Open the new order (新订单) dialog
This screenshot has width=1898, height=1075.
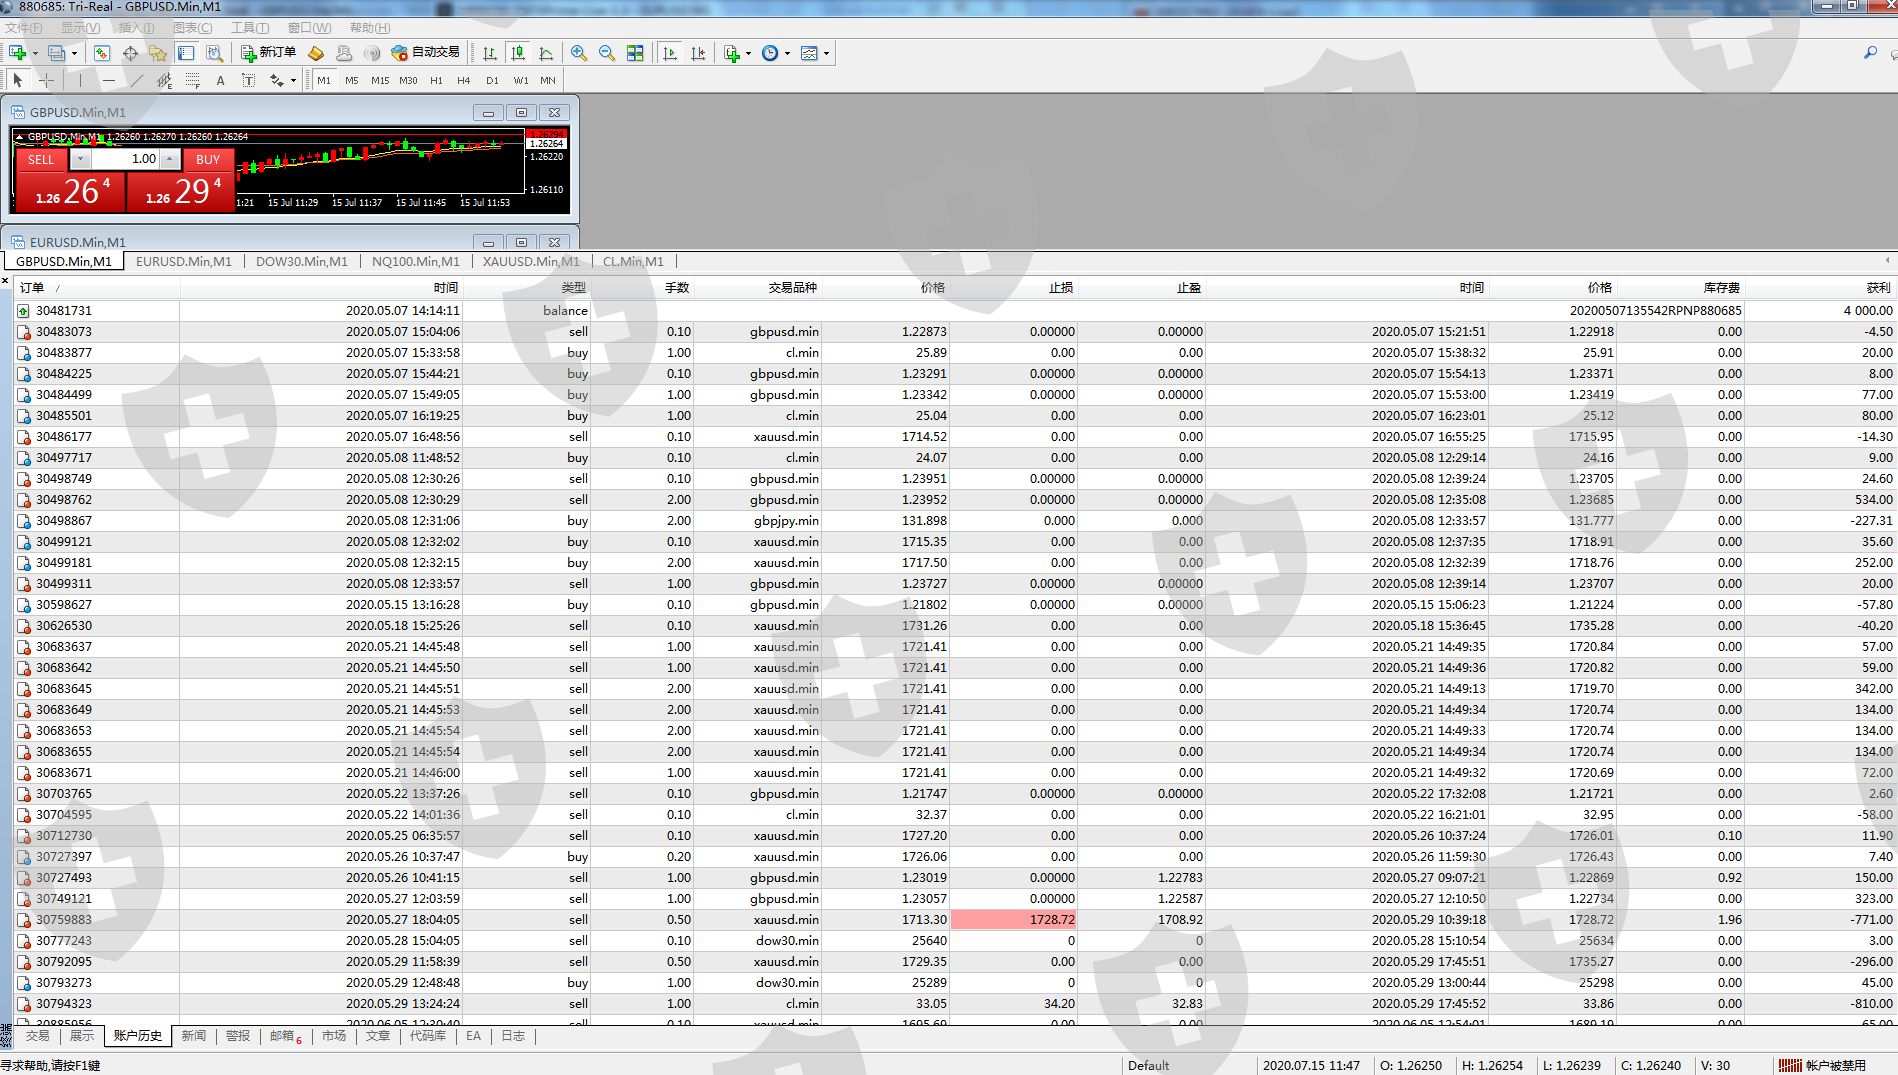pyautogui.click(x=268, y=53)
